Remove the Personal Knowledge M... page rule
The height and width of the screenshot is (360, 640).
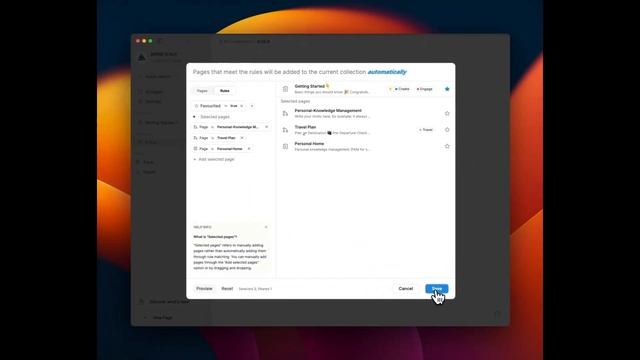pos(267,127)
